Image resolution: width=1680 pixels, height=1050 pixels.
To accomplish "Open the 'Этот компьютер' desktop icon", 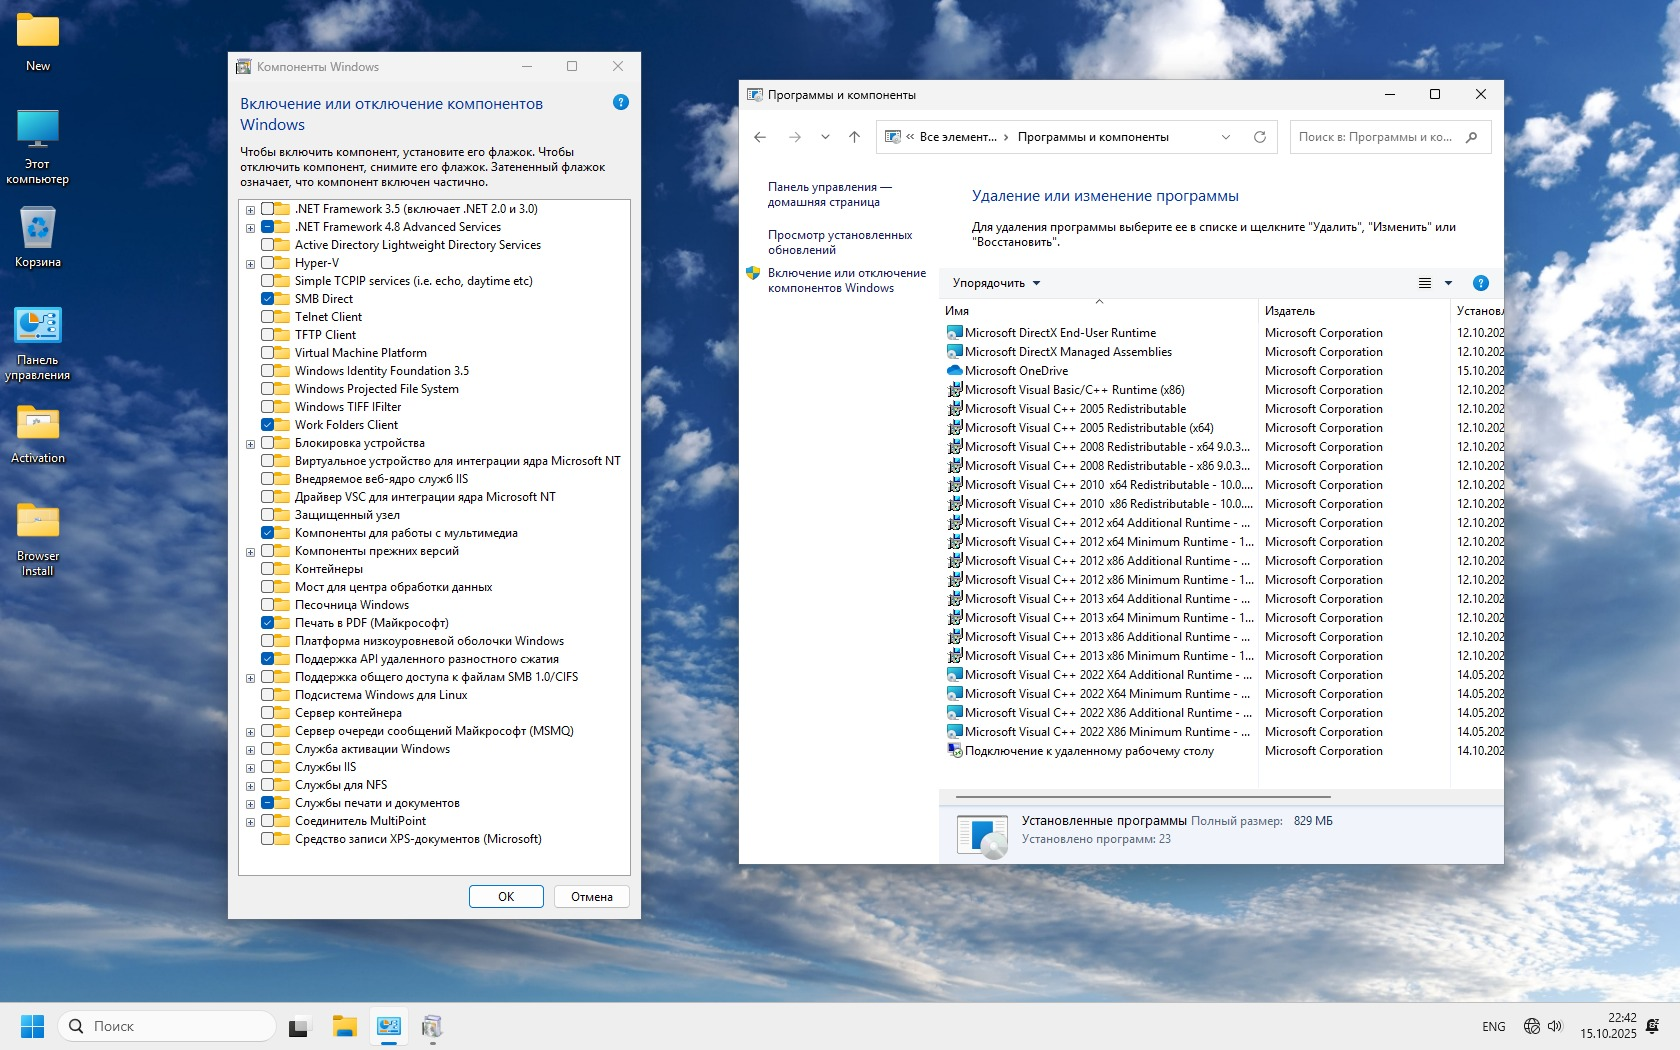I will pyautogui.click(x=38, y=146).
